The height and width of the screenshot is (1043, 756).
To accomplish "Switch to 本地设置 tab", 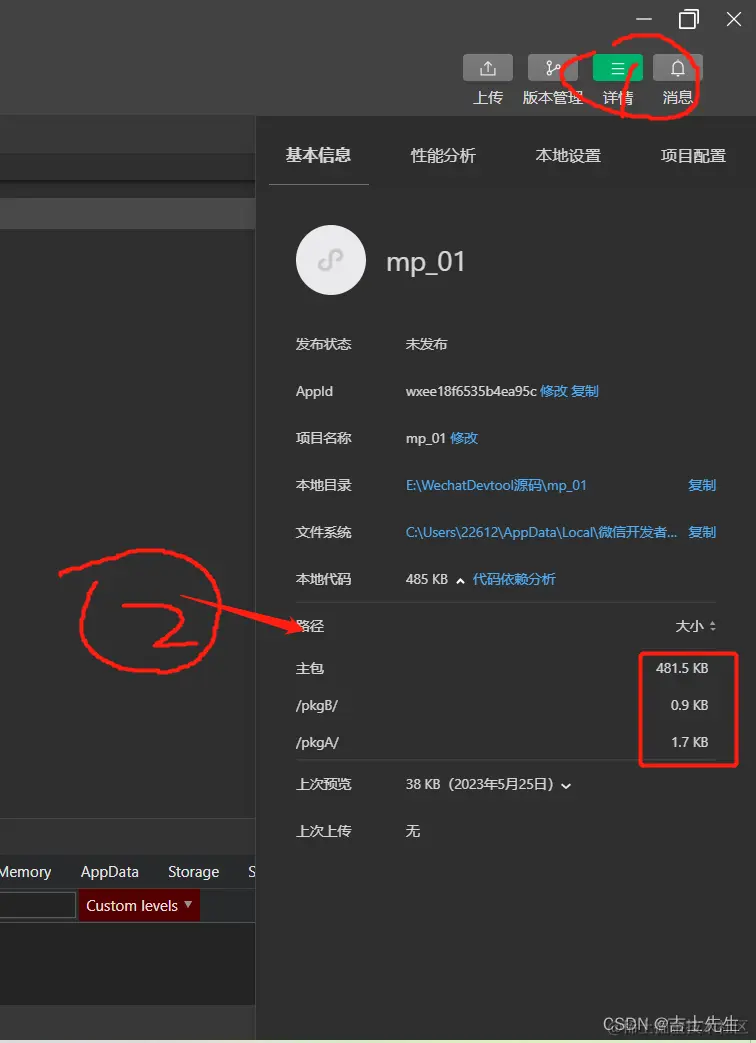I will 568,156.
